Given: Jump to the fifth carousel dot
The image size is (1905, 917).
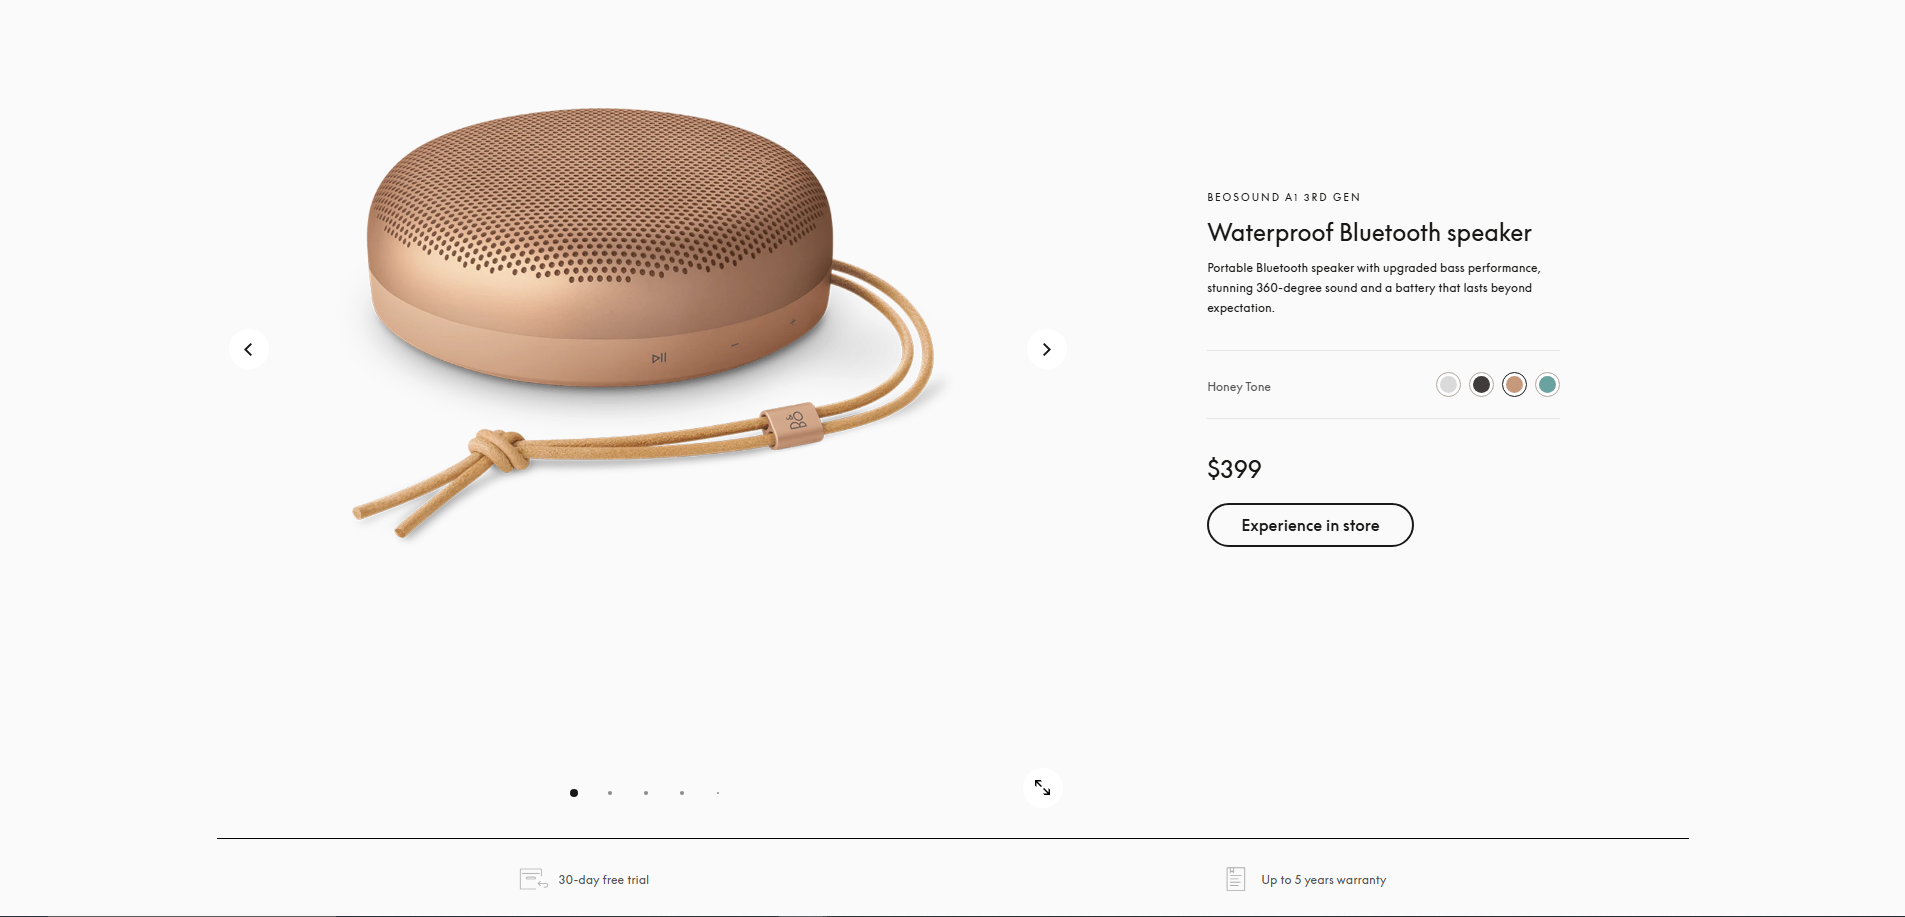Looking at the screenshot, I should [718, 793].
